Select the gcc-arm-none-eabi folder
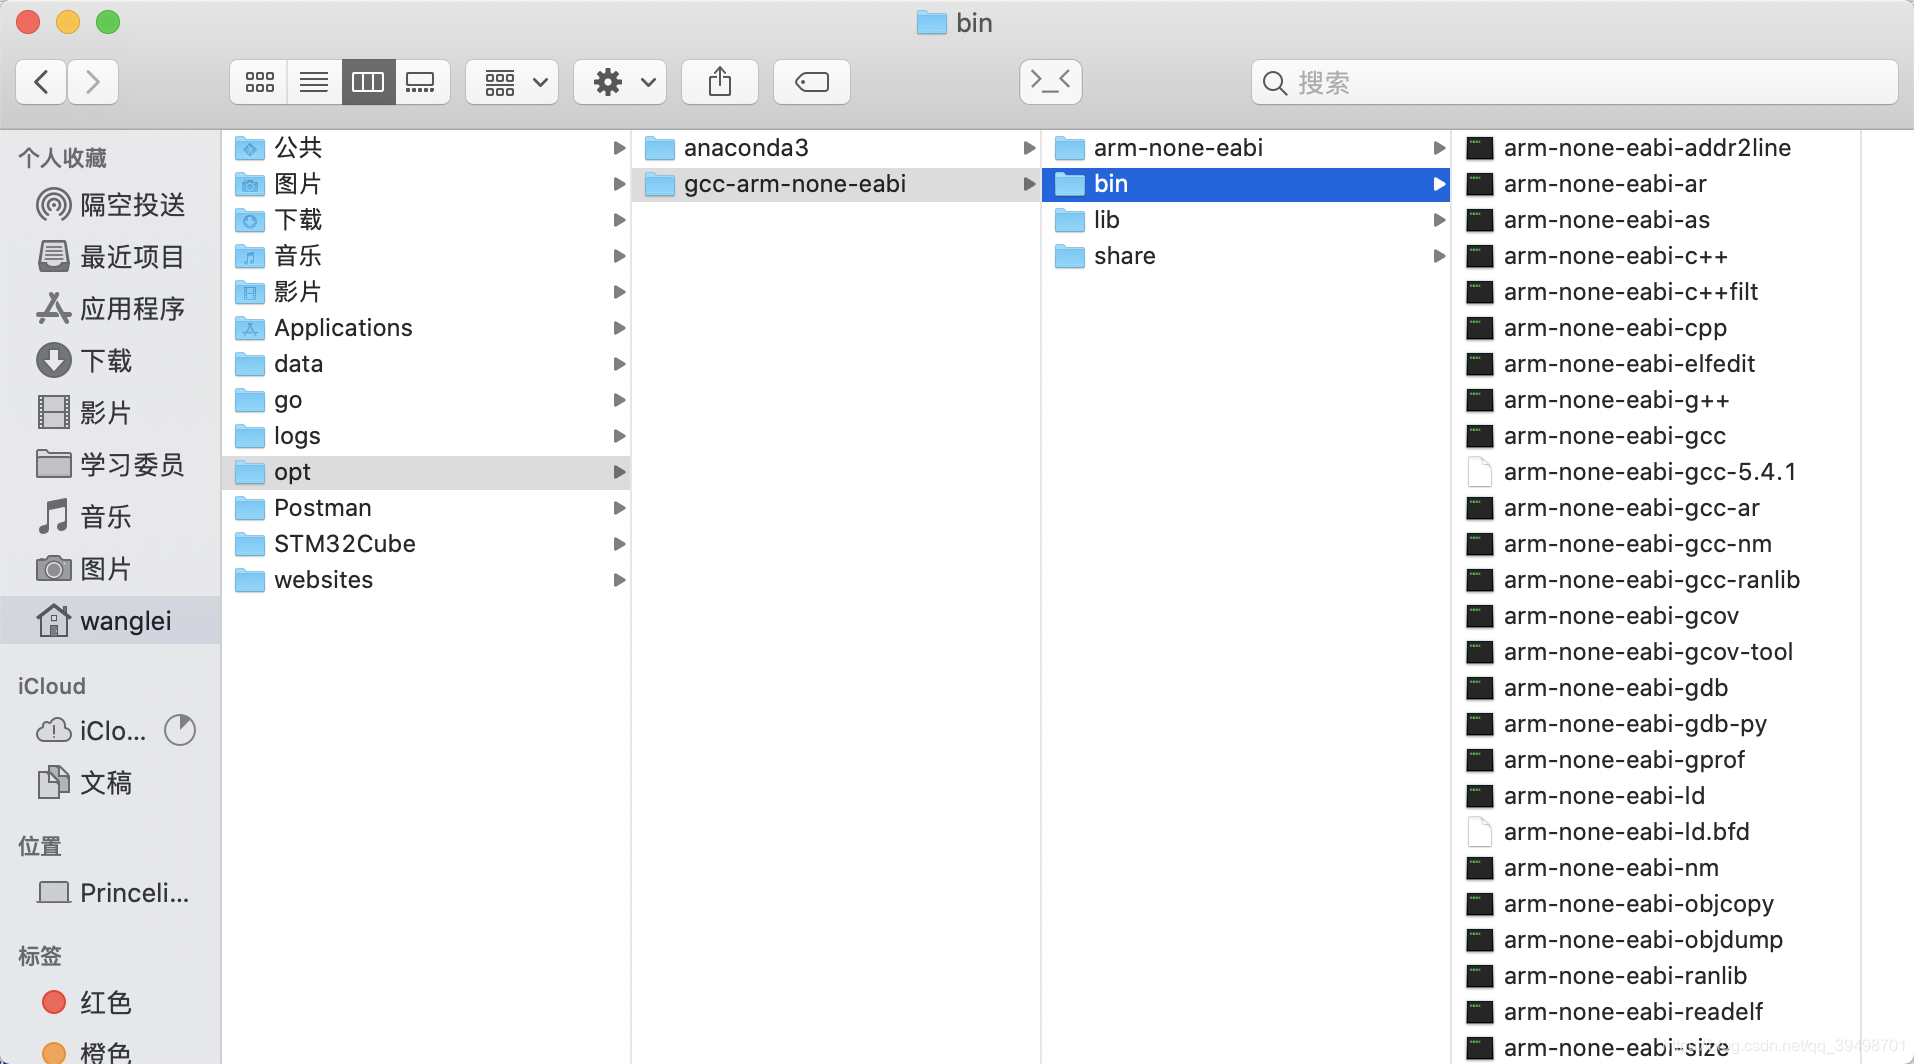1914x1064 pixels. pyautogui.click(x=836, y=184)
